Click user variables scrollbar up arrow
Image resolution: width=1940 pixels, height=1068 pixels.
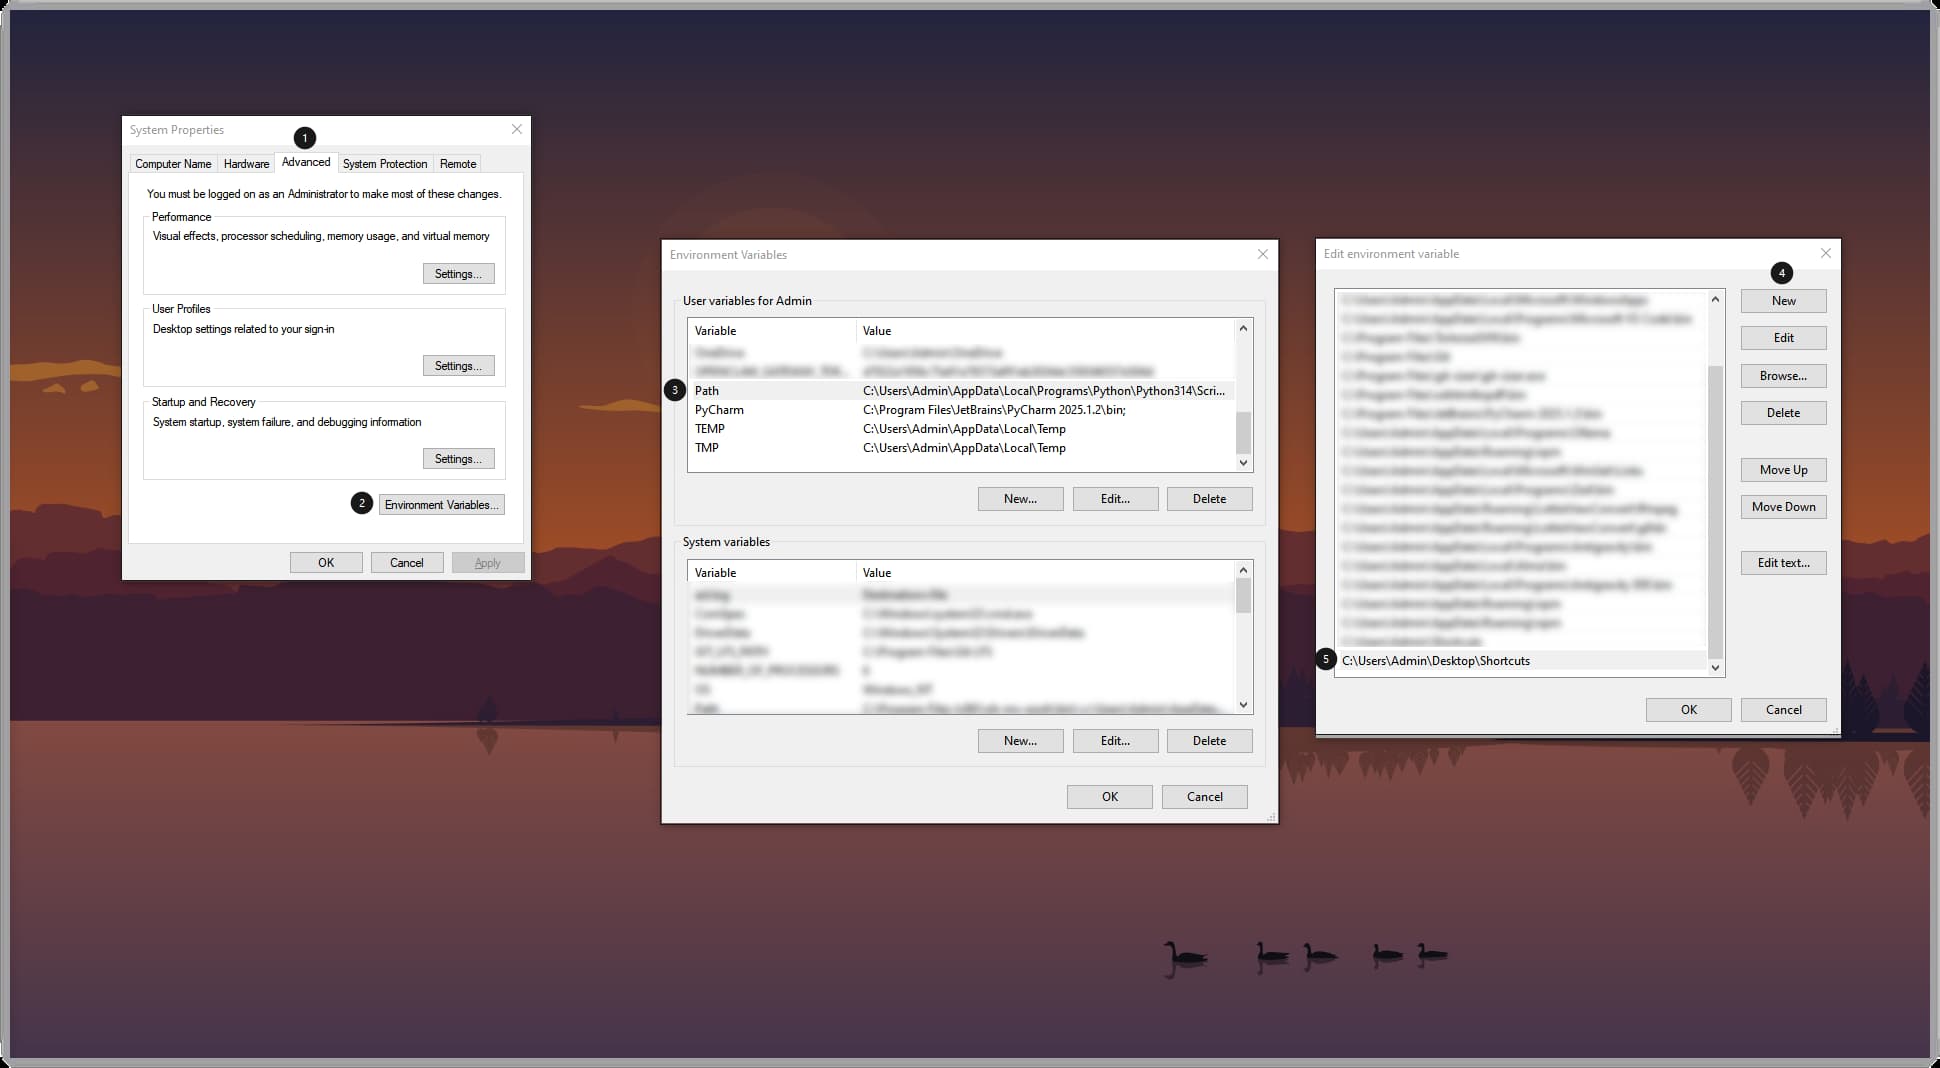pos(1244,328)
